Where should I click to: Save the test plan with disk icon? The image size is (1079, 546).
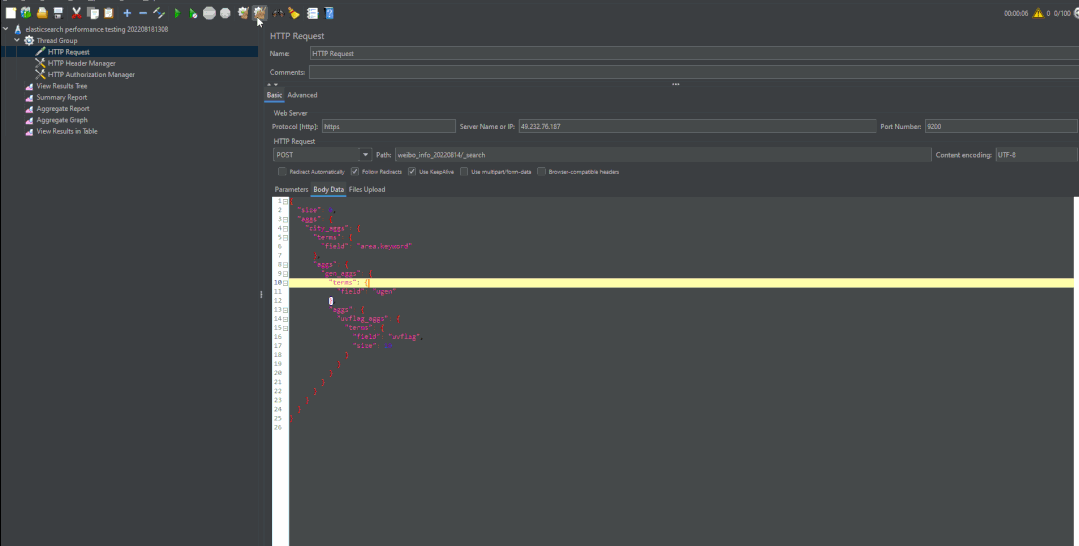(58, 13)
